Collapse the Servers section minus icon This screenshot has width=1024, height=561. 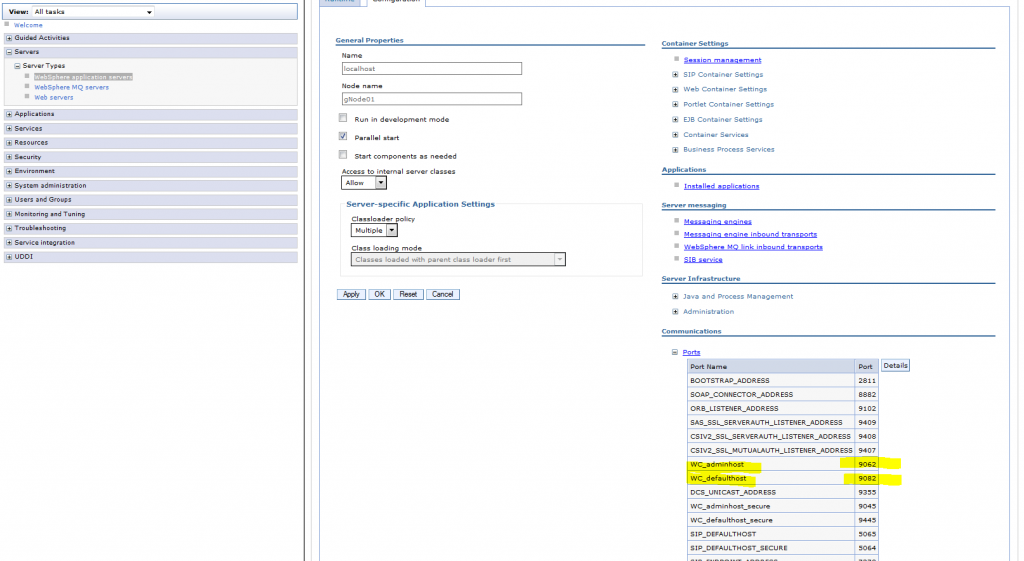coord(9,52)
